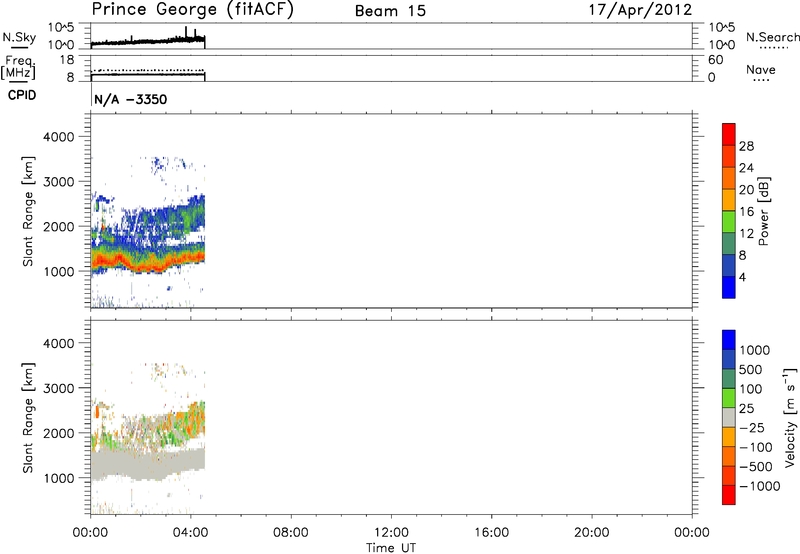This screenshot has width=800, height=554.
Task: Click the date "17/Apr/2012"
Action: [x=640, y=10]
